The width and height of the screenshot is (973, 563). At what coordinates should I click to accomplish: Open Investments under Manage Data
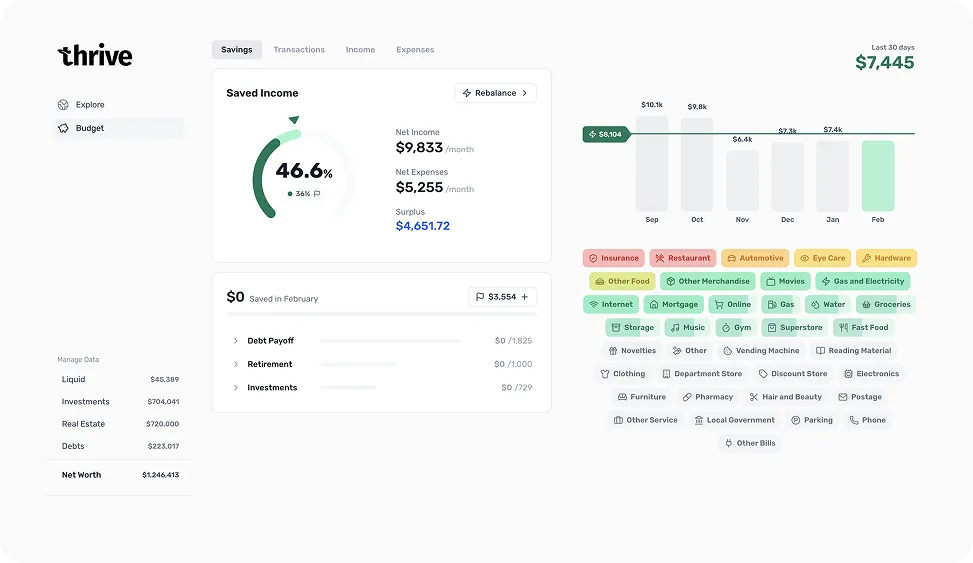pos(120,402)
